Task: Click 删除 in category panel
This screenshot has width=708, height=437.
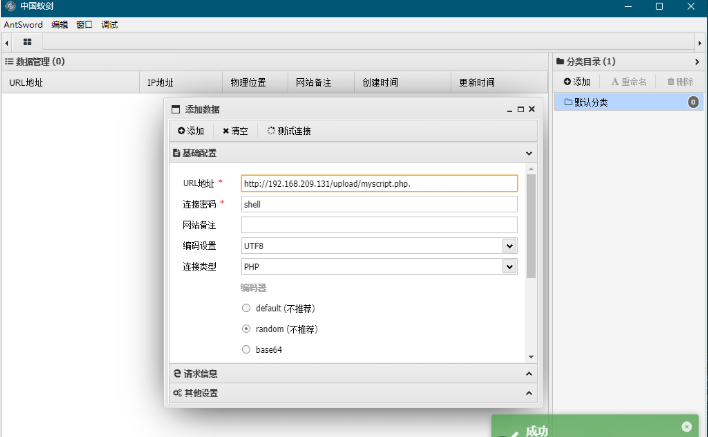Action: (x=680, y=82)
